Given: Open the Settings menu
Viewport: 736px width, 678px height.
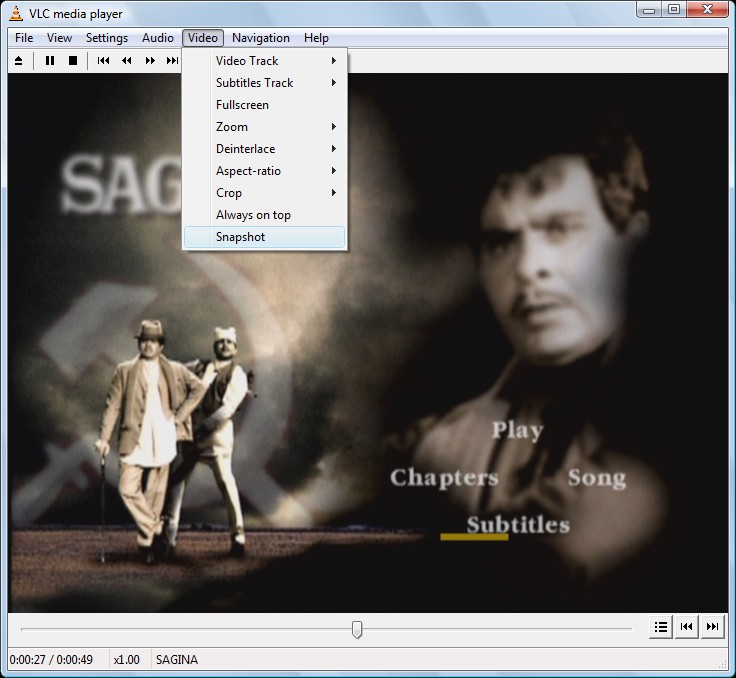Looking at the screenshot, I should [107, 38].
